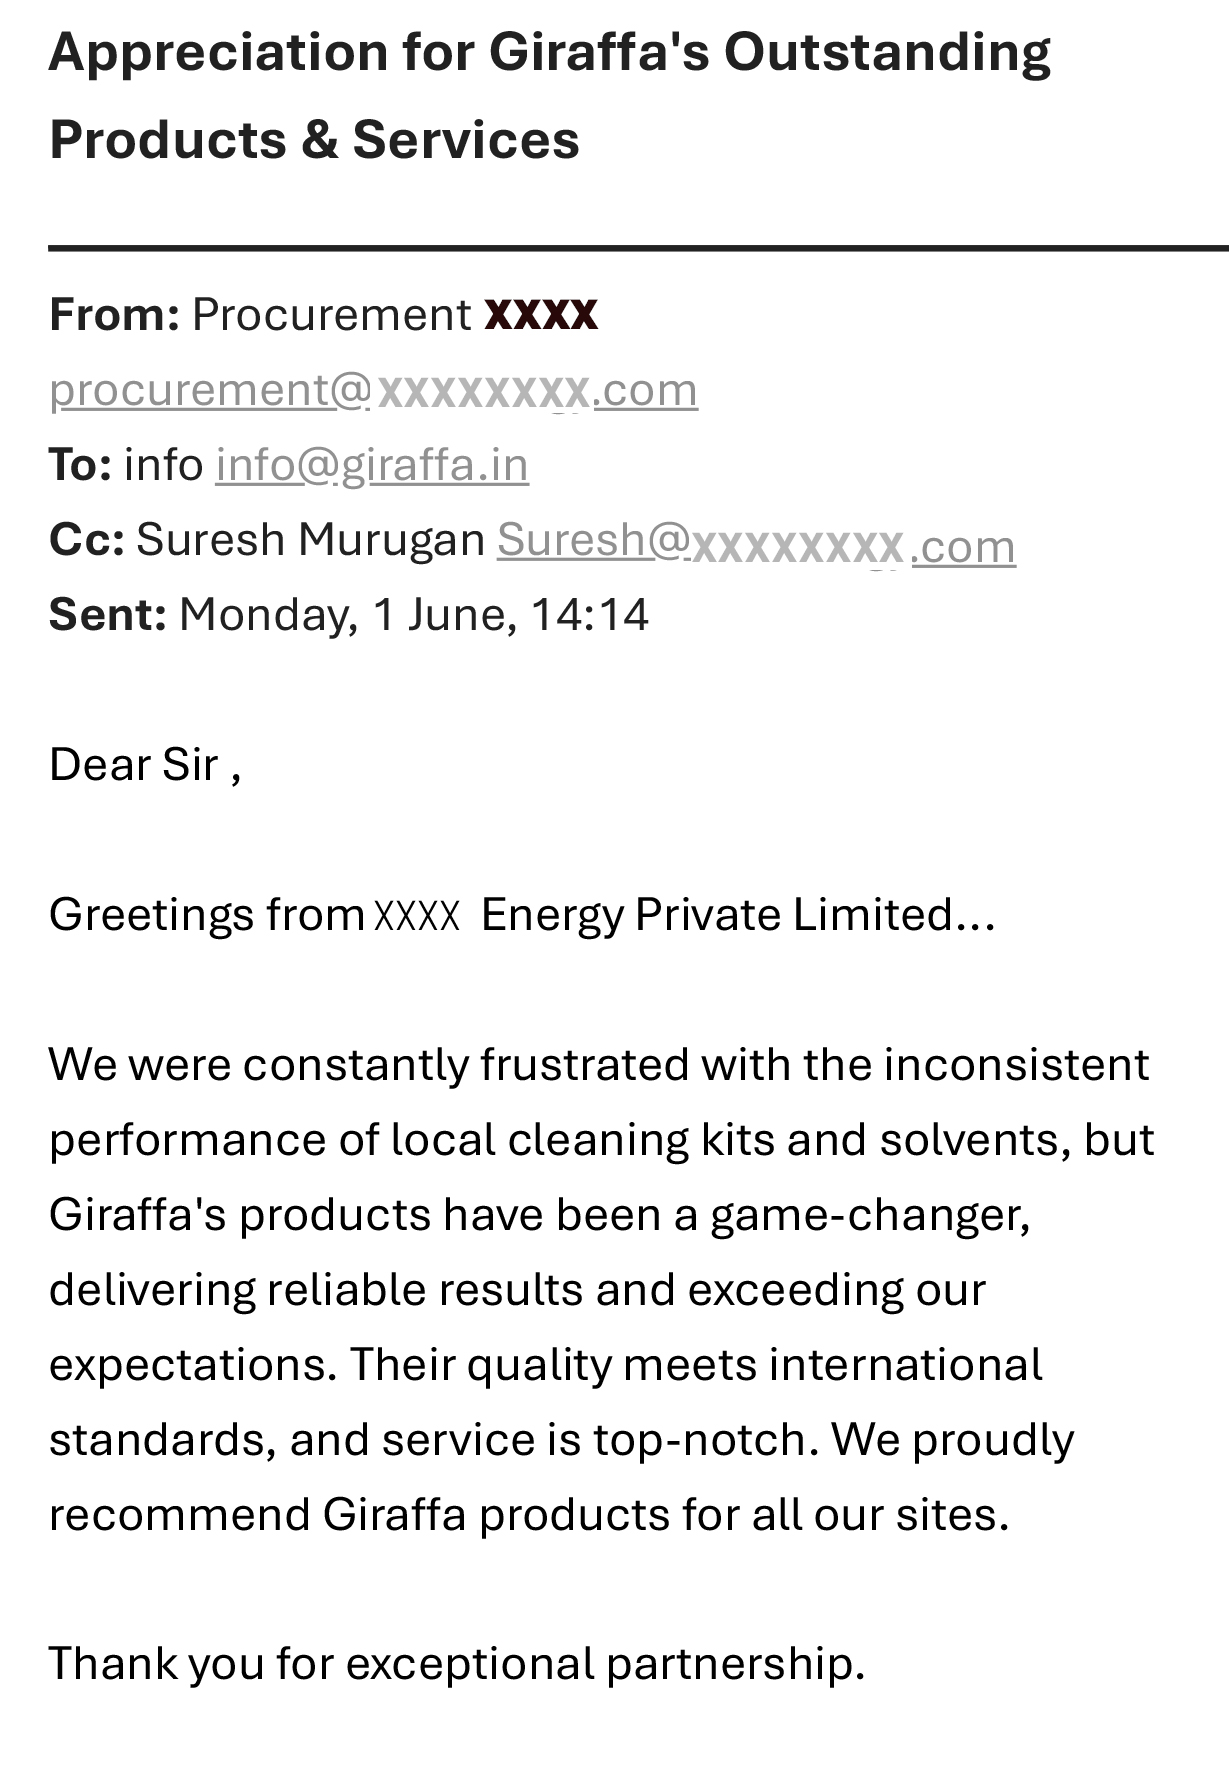Click the "Dear Sir ," greeting
This screenshot has height=1790, width=1229.
tap(145, 765)
